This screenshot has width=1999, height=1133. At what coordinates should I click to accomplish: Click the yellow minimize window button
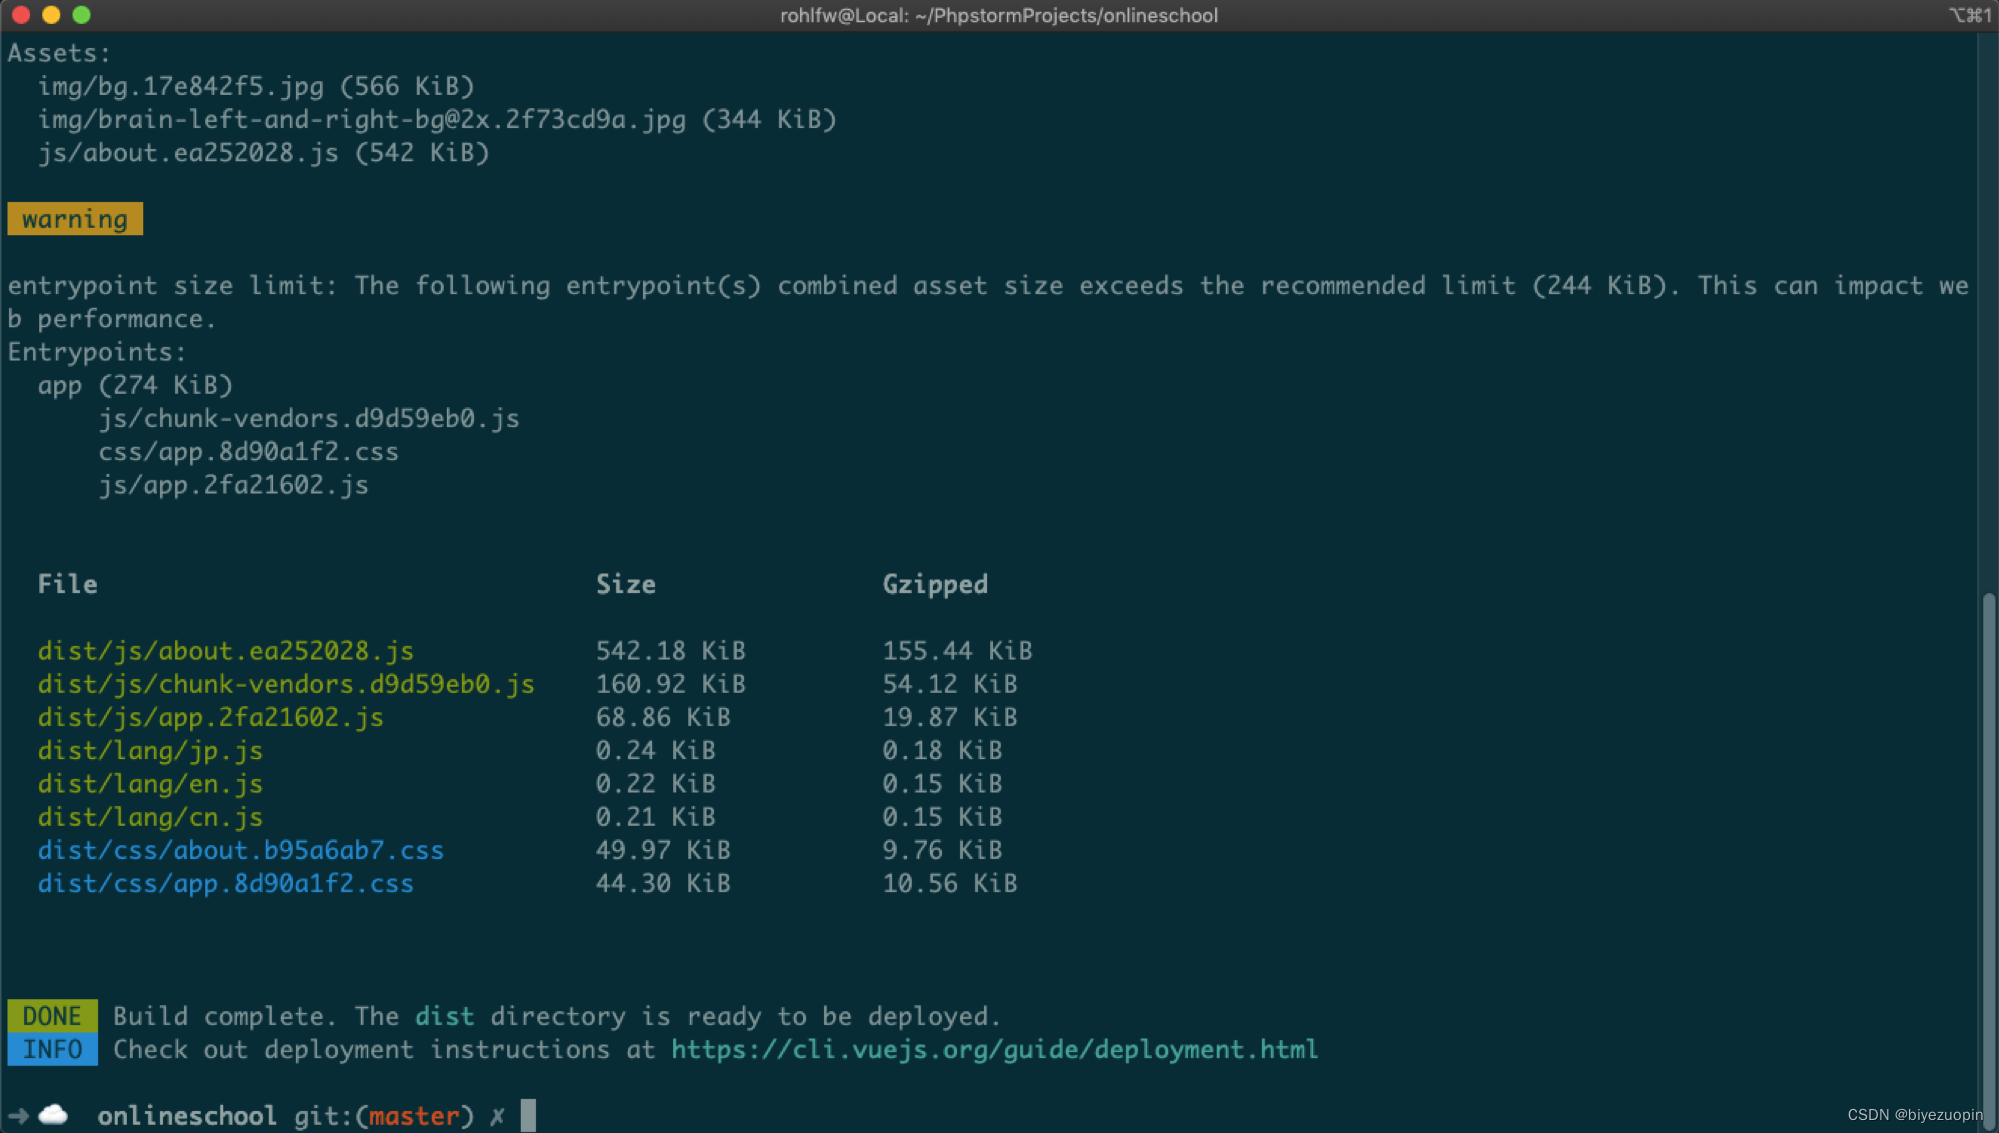(x=52, y=15)
